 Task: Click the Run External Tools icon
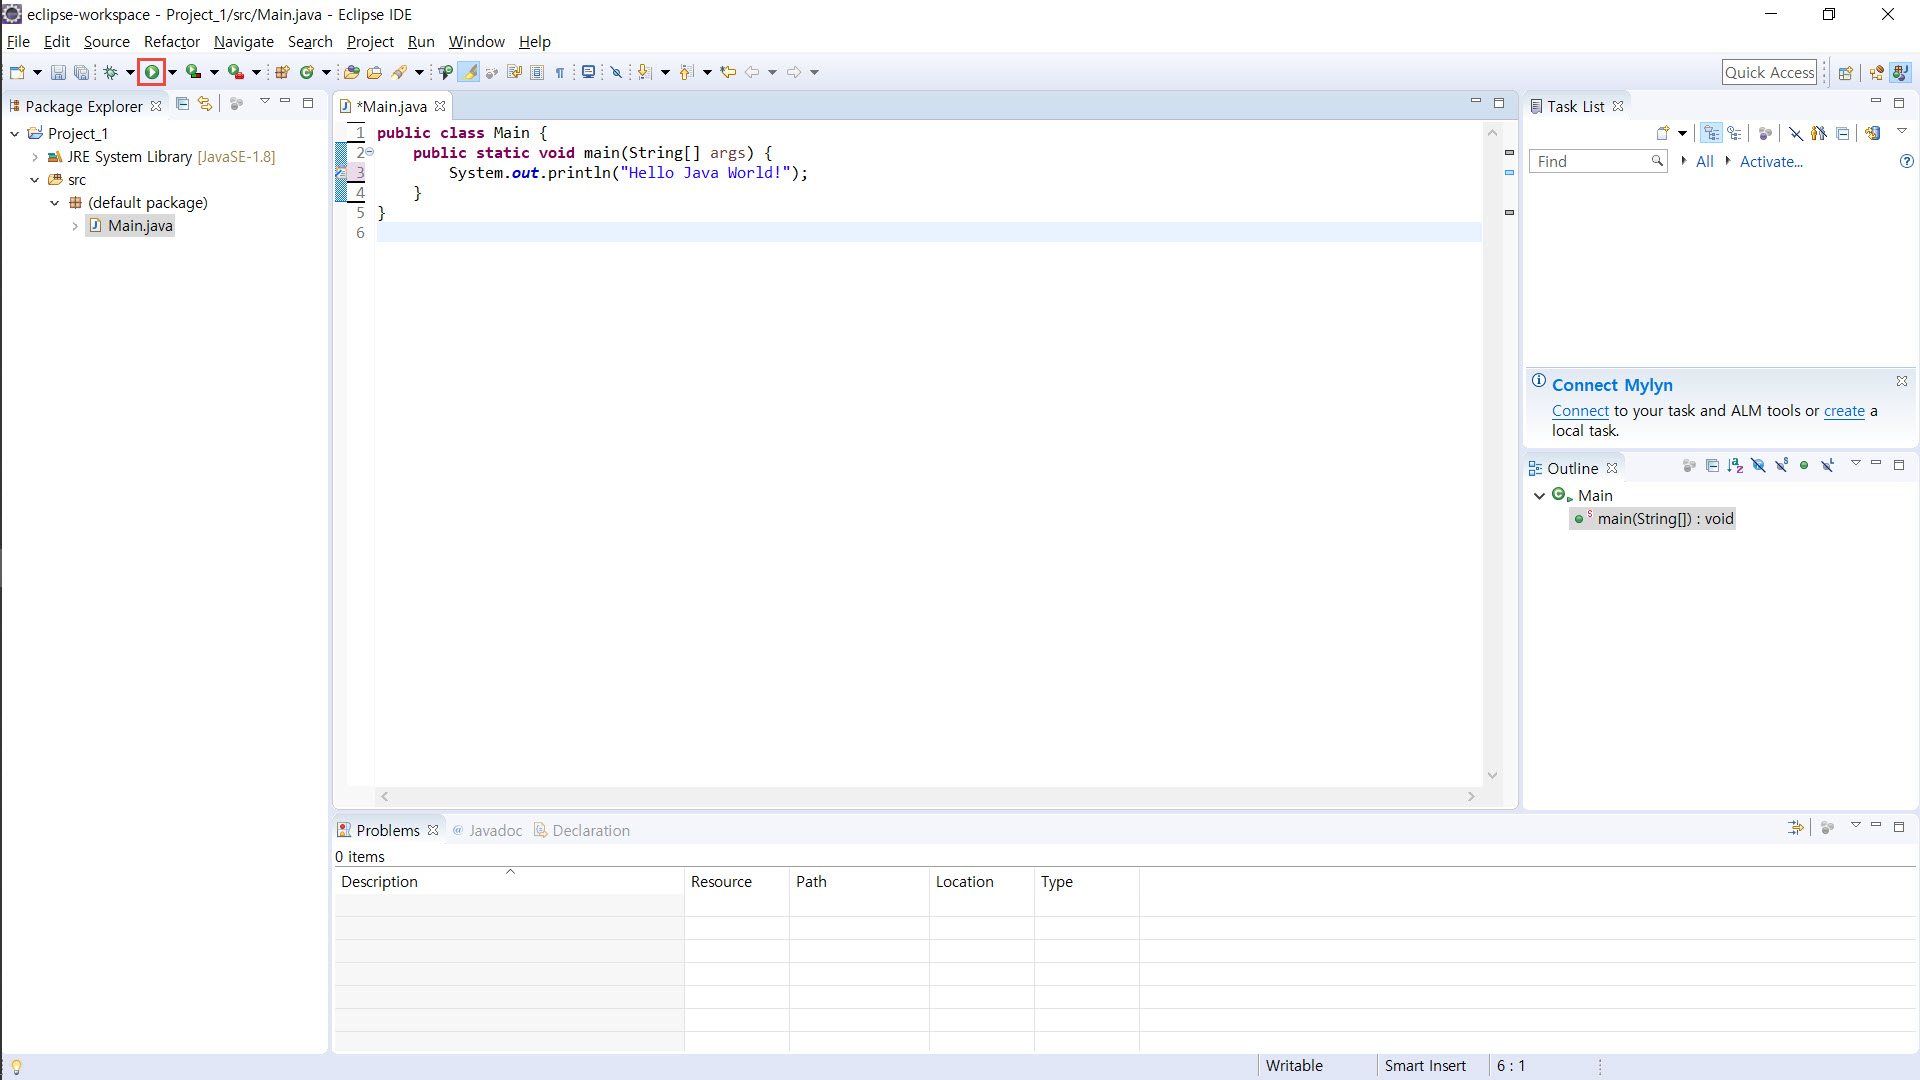tap(236, 72)
